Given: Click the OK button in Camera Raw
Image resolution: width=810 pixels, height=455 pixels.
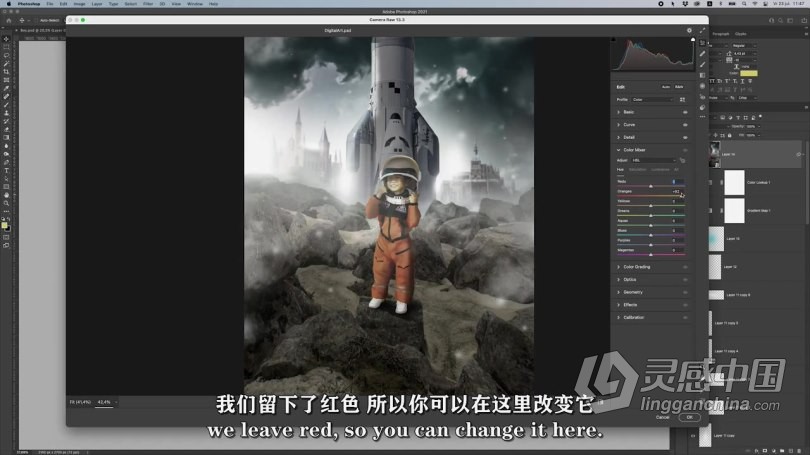Looking at the screenshot, I should tap(689, 417).
